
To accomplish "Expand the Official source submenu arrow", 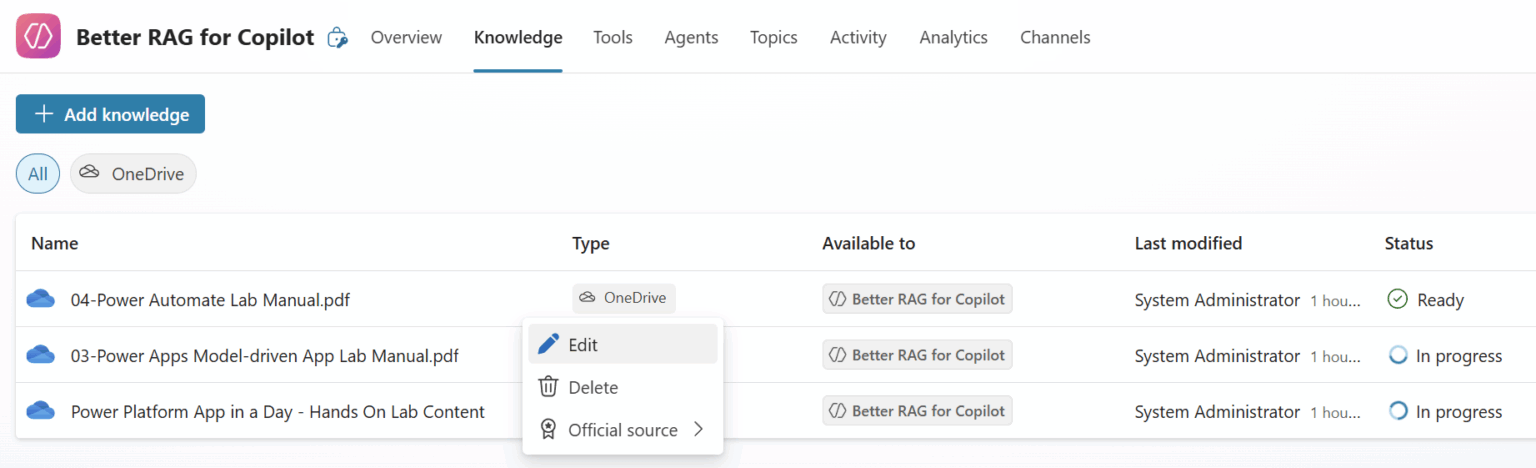I will [698, 430].
